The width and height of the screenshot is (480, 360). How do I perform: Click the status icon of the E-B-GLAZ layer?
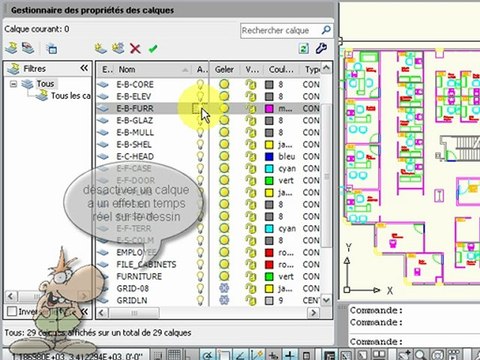tap(103, 121)
